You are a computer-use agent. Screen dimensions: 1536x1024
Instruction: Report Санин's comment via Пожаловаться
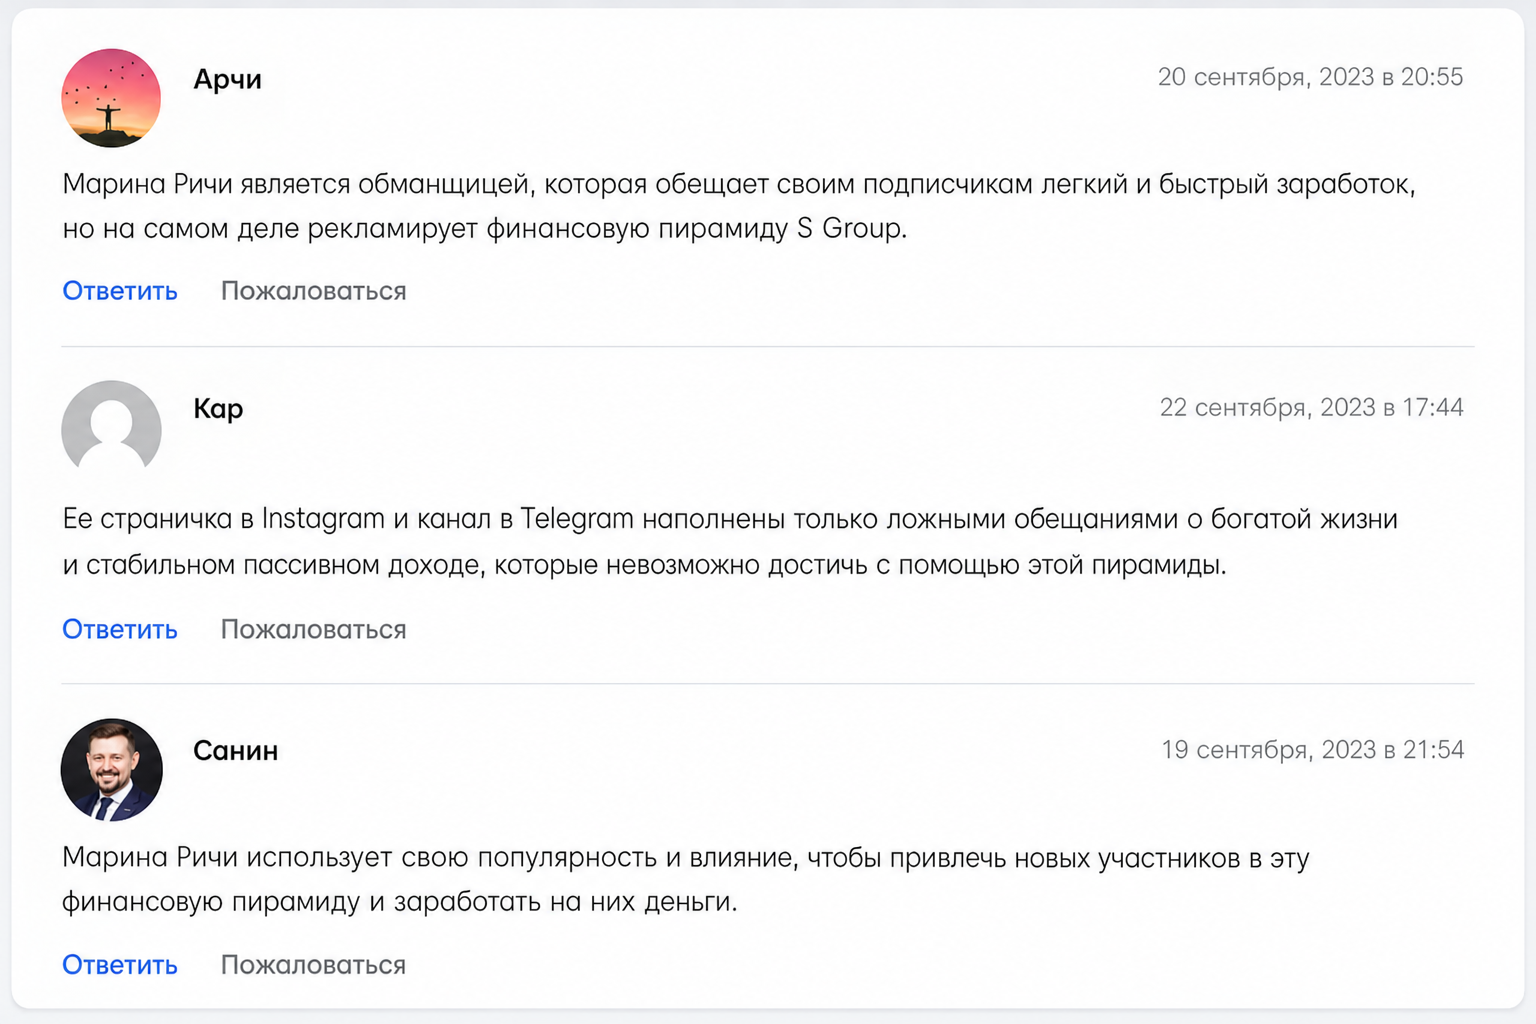coord(313,965)
